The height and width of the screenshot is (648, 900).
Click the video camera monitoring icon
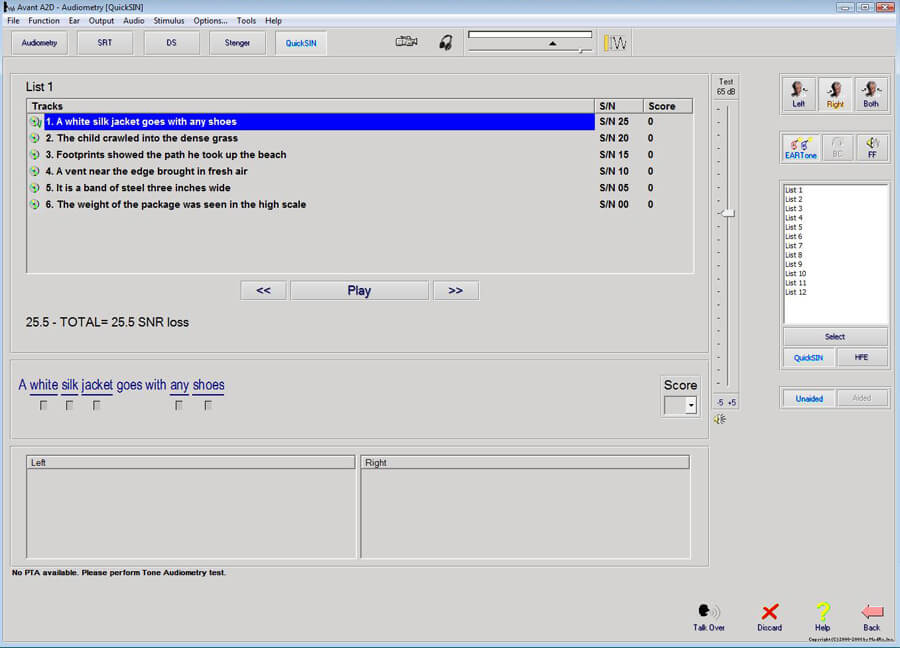[406, 41]
